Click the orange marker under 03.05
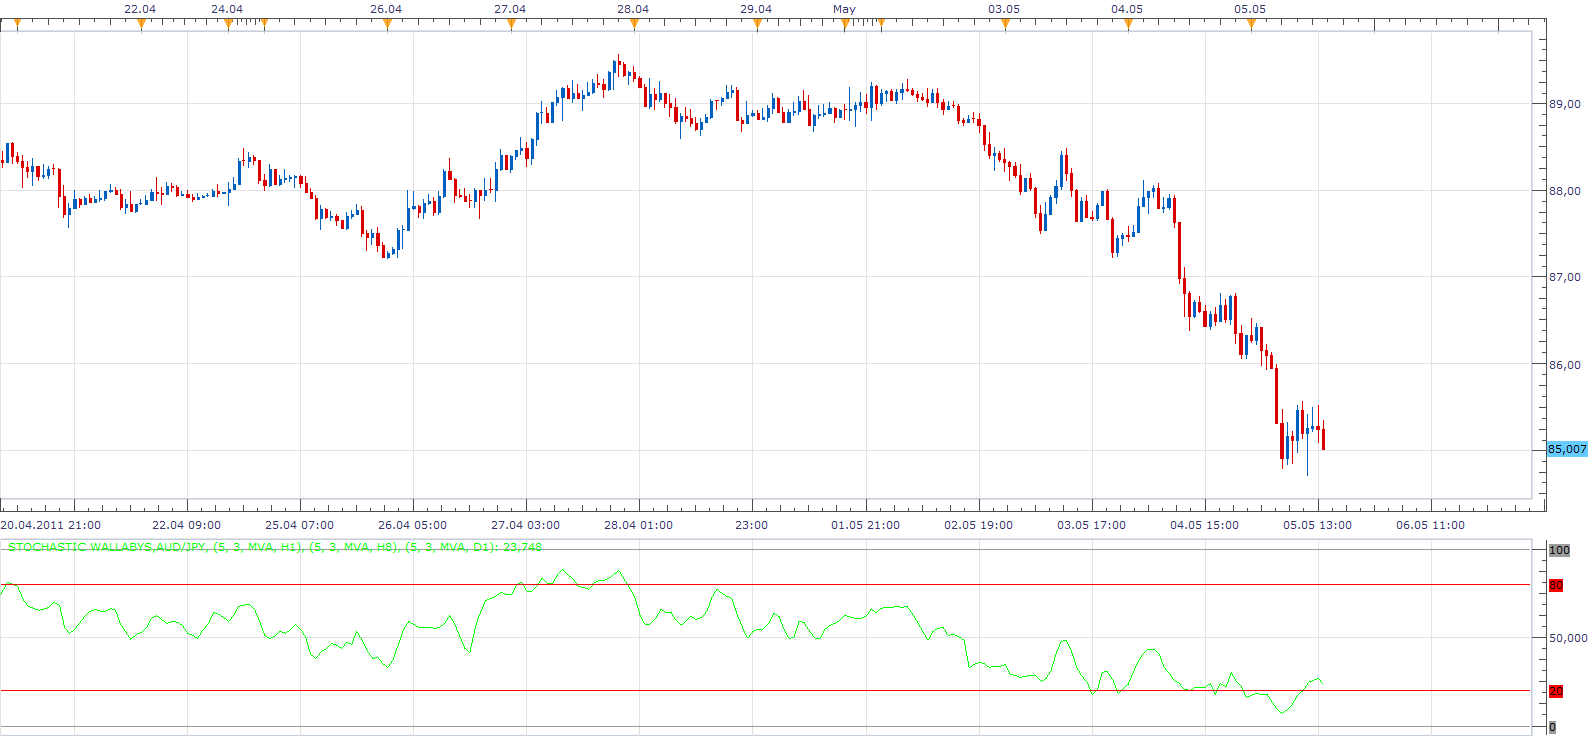The image size is (1596, 736). point(1005,25)
